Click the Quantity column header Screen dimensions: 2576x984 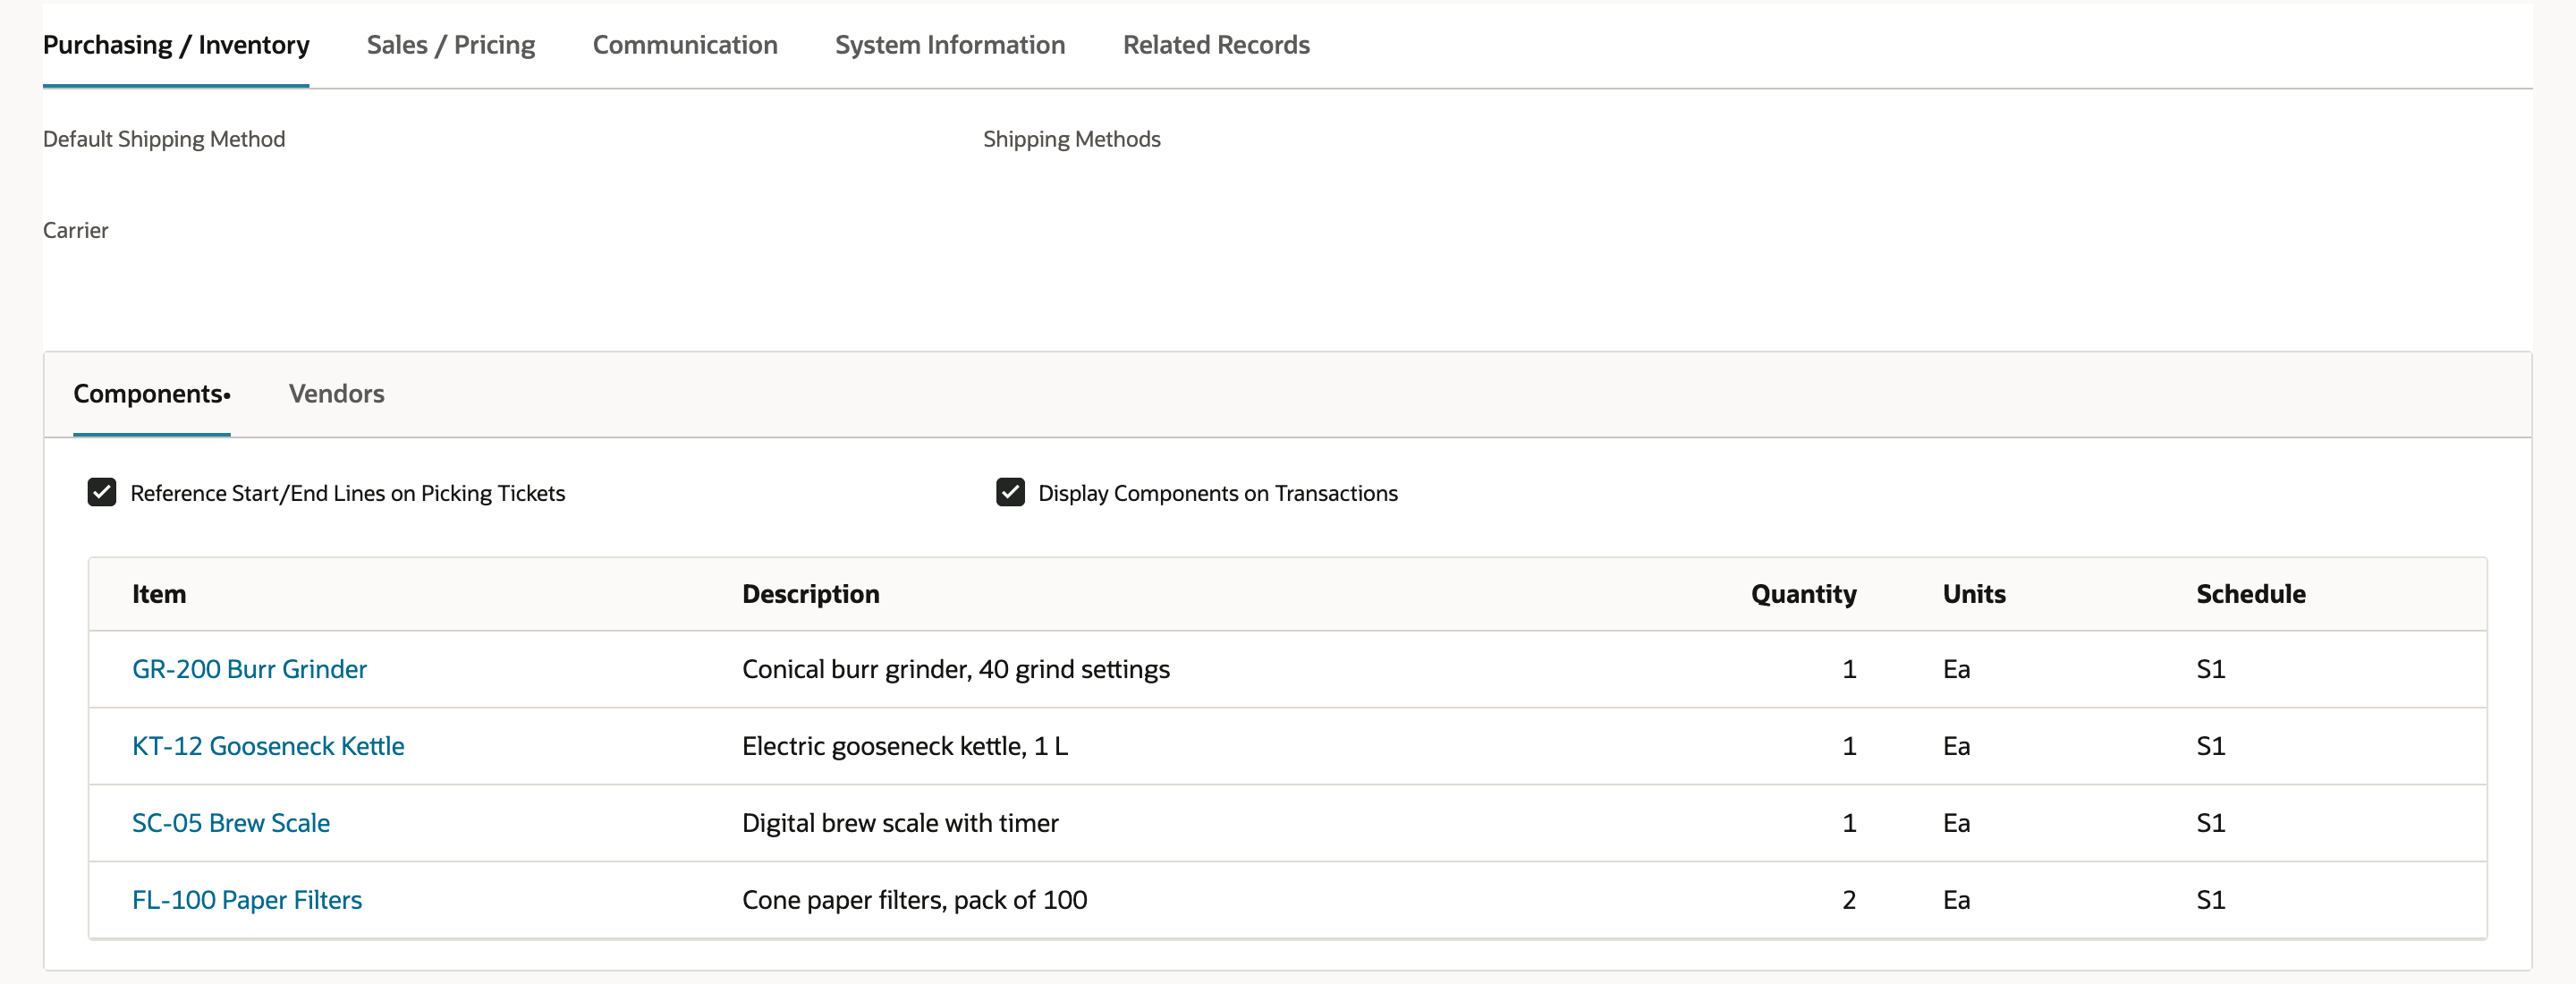[1803, 594]
